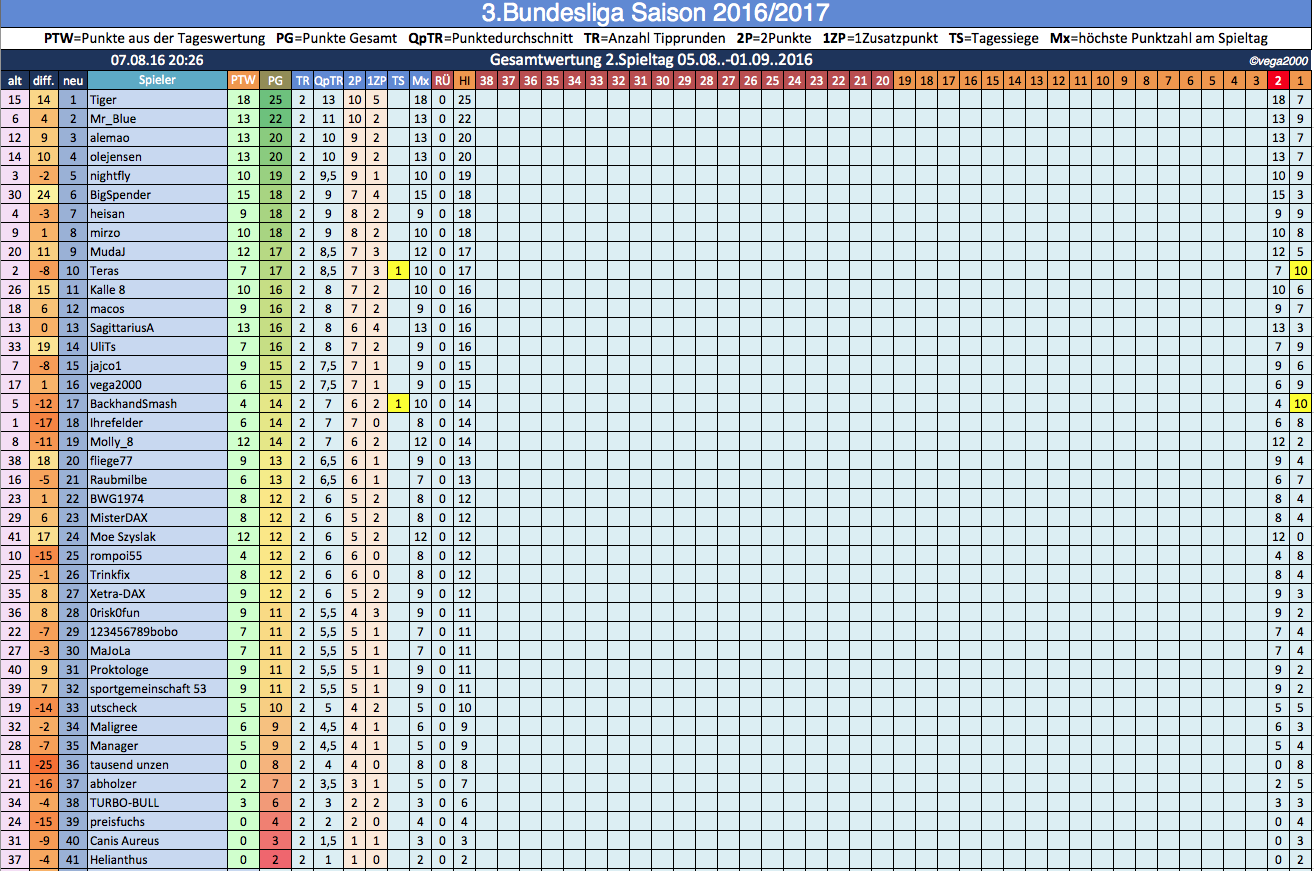
Task: Click yellow TS cell in BackhandSmash row
Action: 398,404
